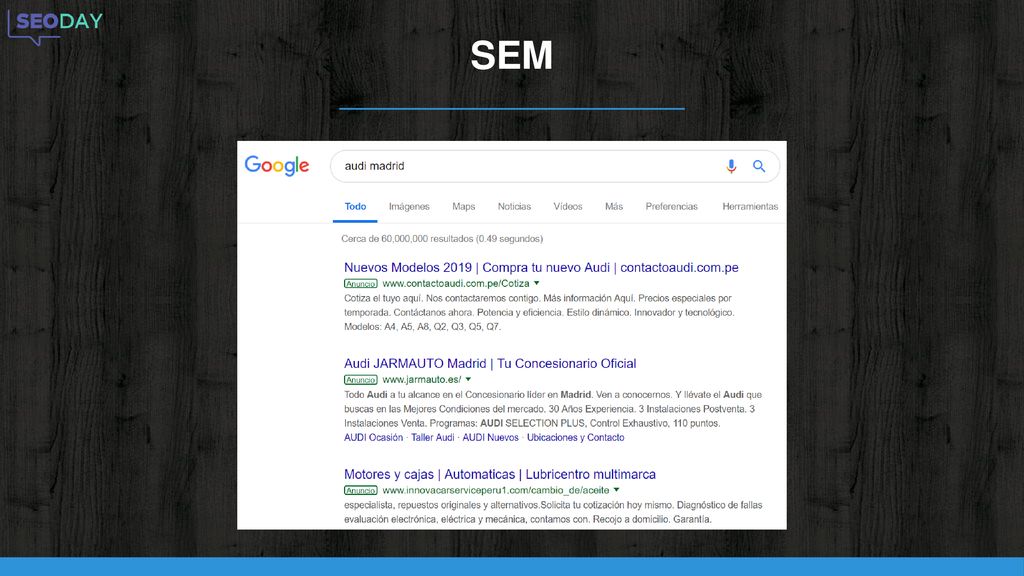Screen dimensions: 1024x576
Task: Click the Anuncio badge next to www.jarmauto.es
Action: point(360,379)
